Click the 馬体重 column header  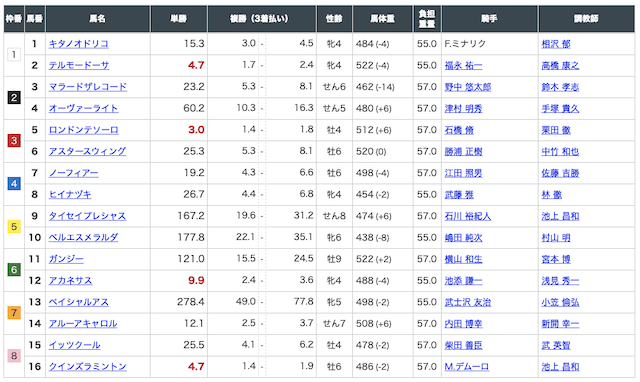(x=383, y=19)
